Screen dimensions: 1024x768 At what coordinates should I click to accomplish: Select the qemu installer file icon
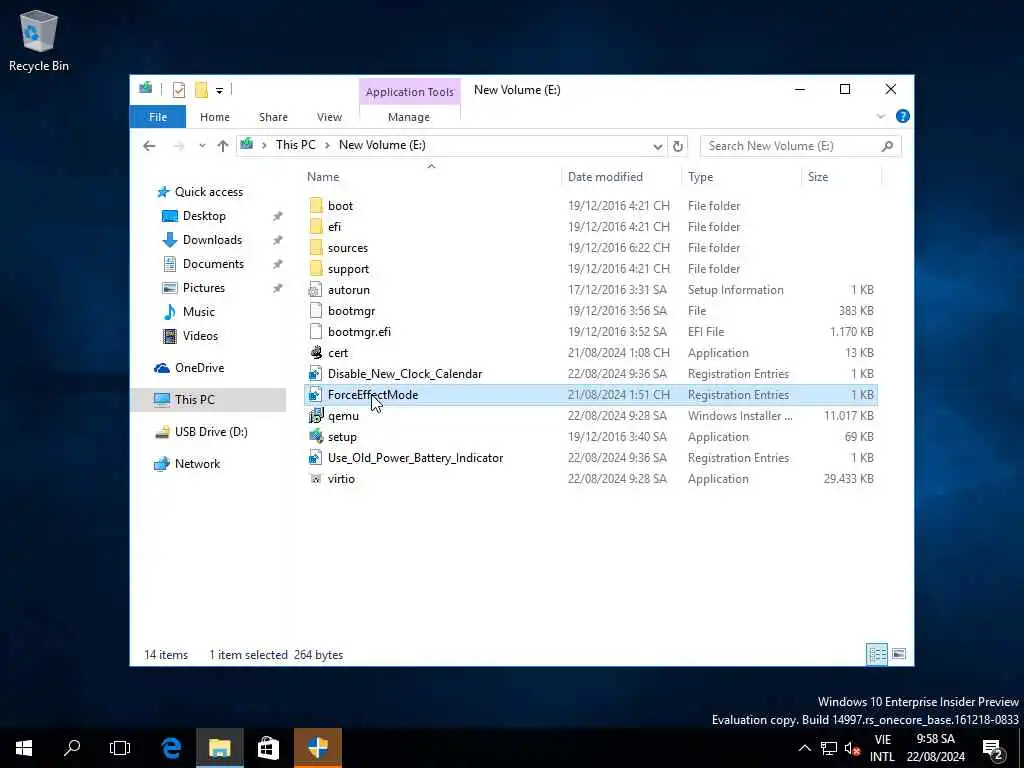tap(316, 416)
